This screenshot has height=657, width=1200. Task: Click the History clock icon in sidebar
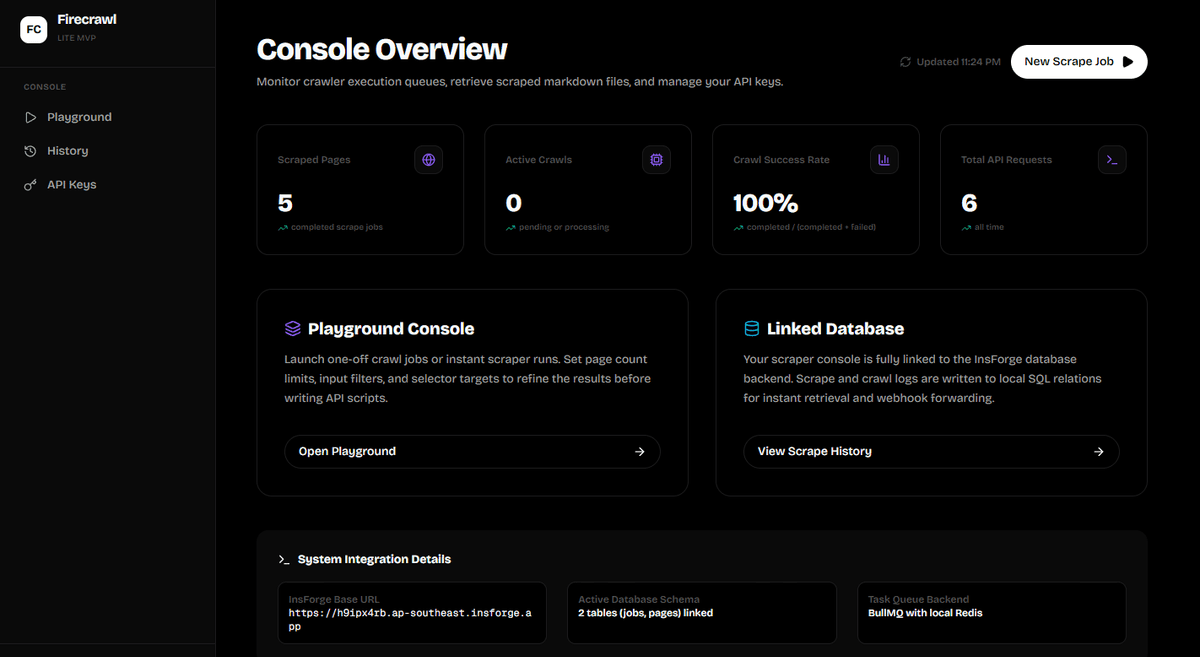pos(30,151)
